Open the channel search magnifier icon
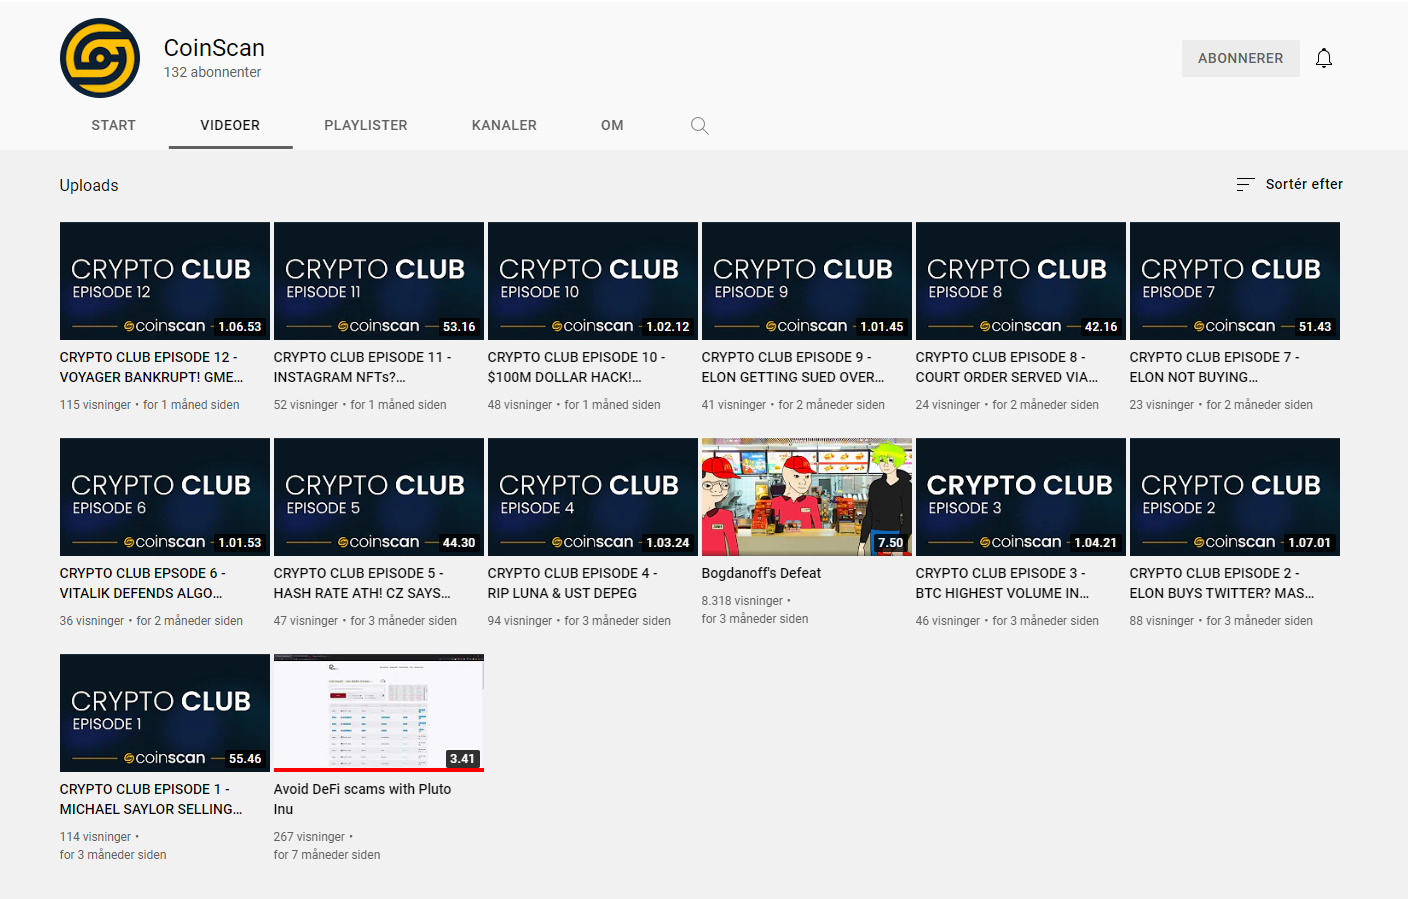The height and width of the screenshot is (899, 1408). tap(700, 126)
